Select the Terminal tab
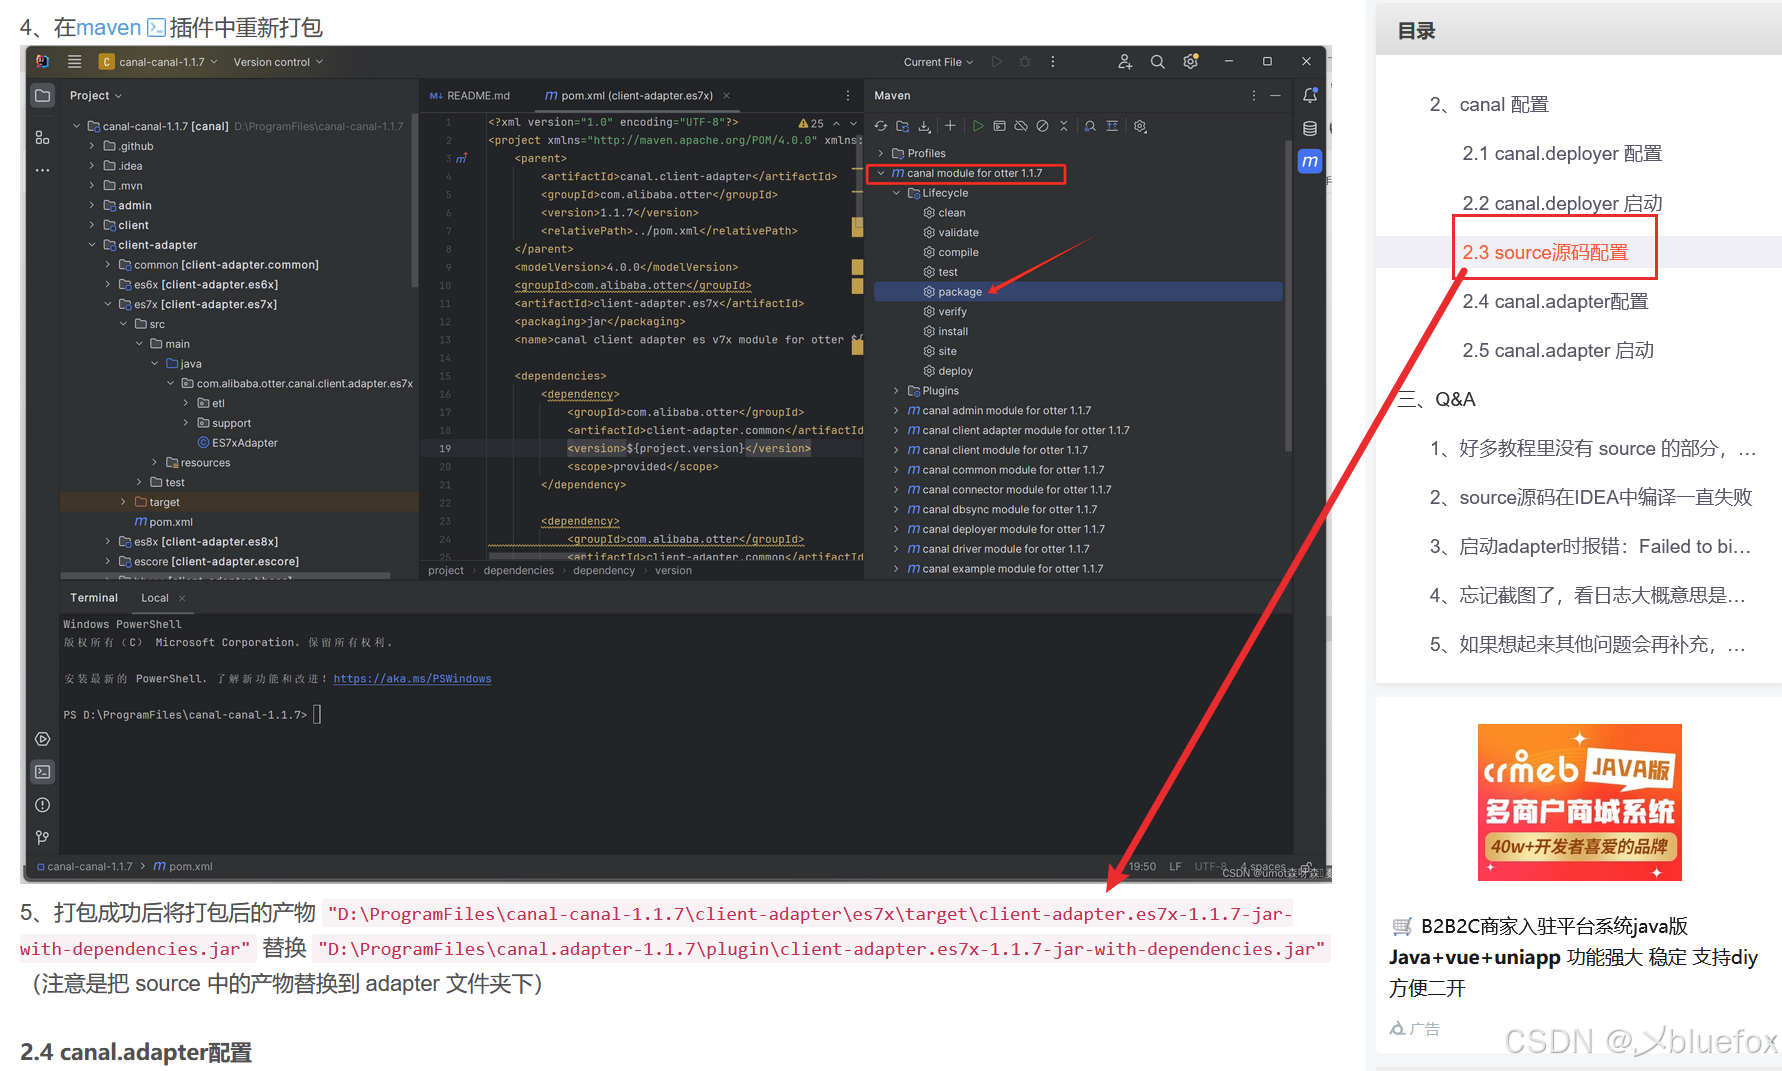This screenshot has height=1071, width=1782. pyautogui.click(x=94, y=598)
